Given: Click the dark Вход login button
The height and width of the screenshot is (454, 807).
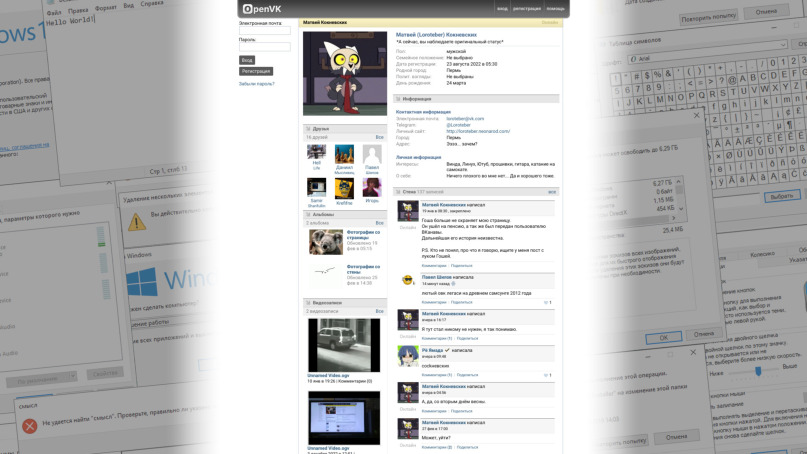Looking at the screenshot, I should pos(247,60).
